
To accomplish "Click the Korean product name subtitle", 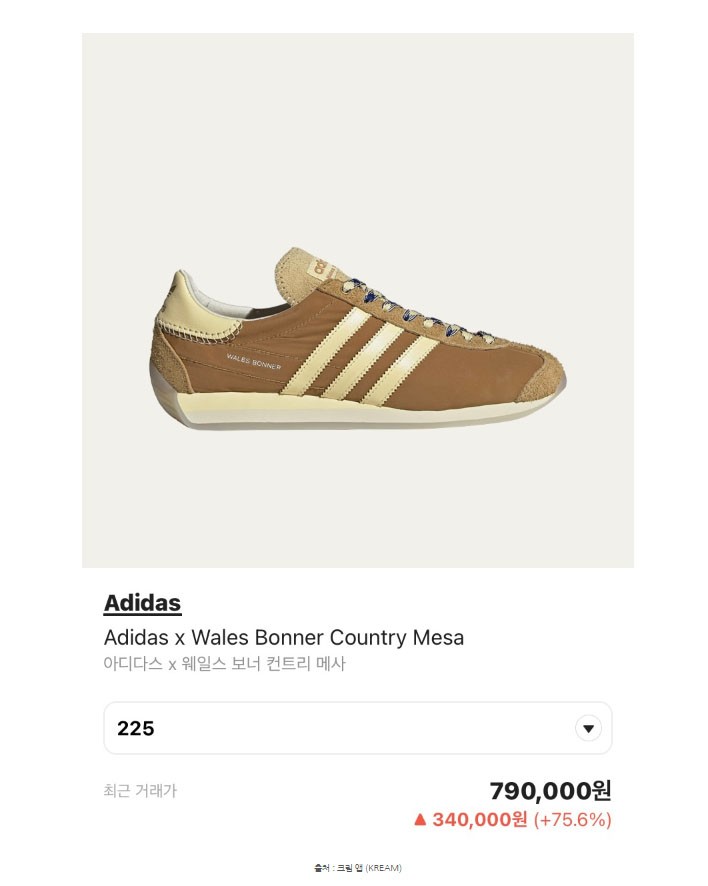I will [x=224, y=663].
